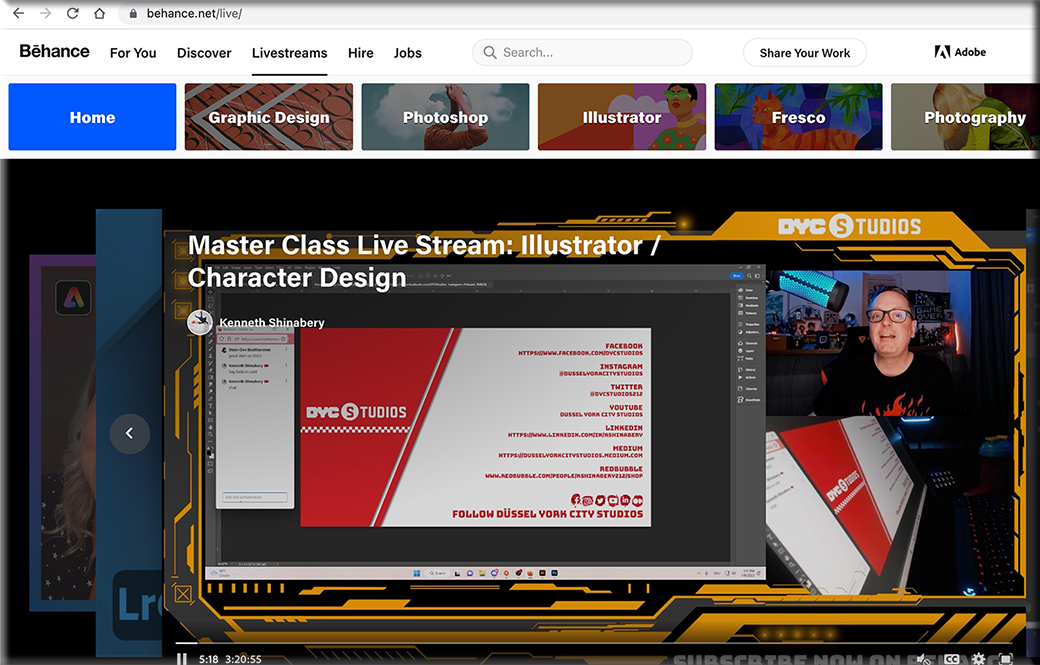Open Kenneth Shinabery's profile name
The height and width of the screenshot is (665, 1040).
tap(272, 322)
